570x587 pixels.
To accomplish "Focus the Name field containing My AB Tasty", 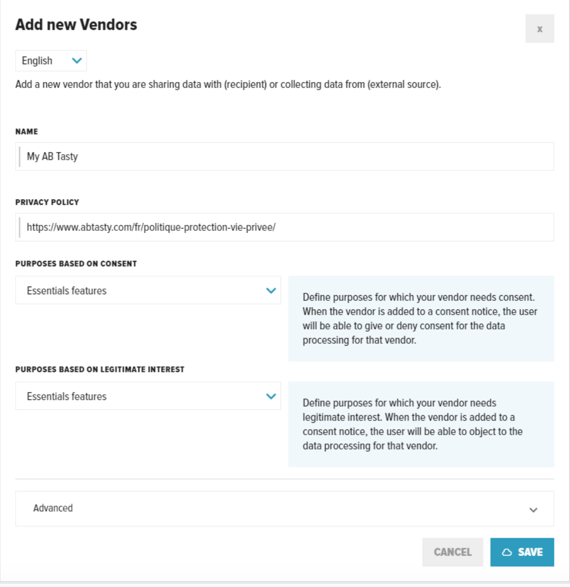I will click(x=284, y=156).
